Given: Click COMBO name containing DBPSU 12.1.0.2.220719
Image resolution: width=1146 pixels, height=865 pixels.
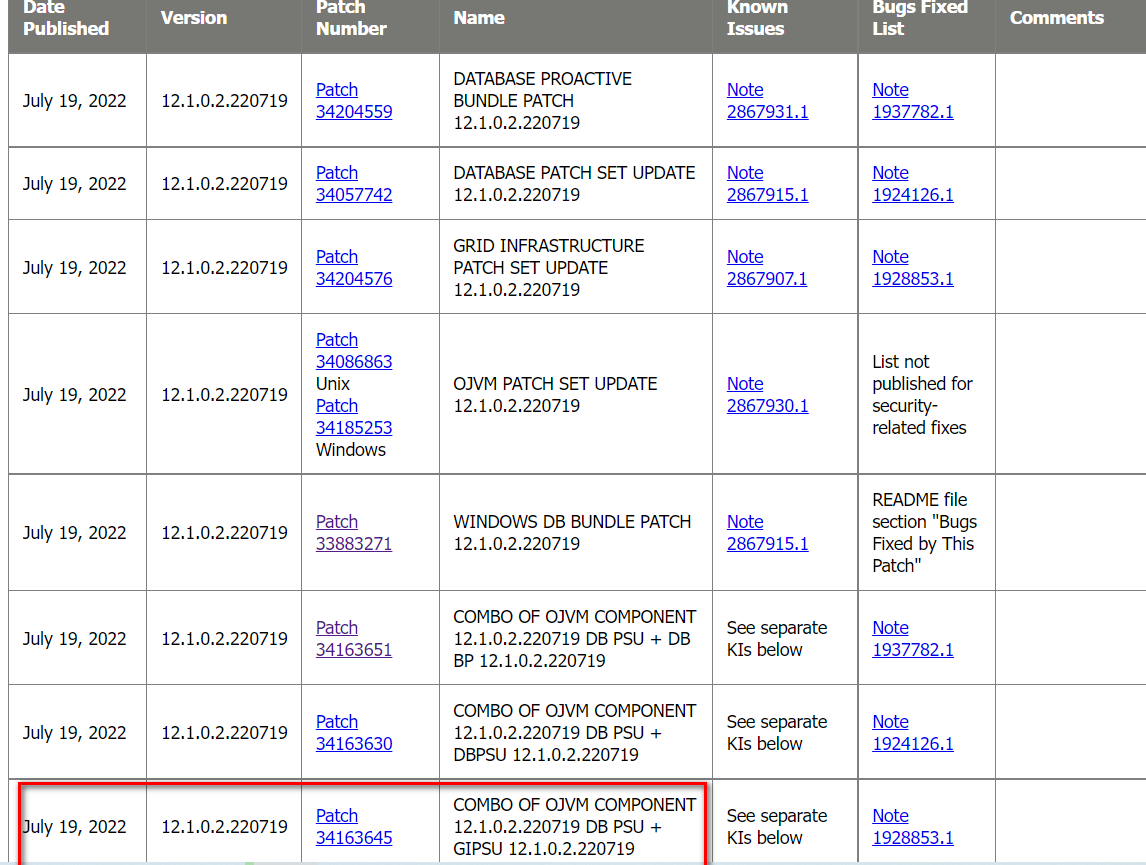Looking at the screenshot, I should 574,733.
